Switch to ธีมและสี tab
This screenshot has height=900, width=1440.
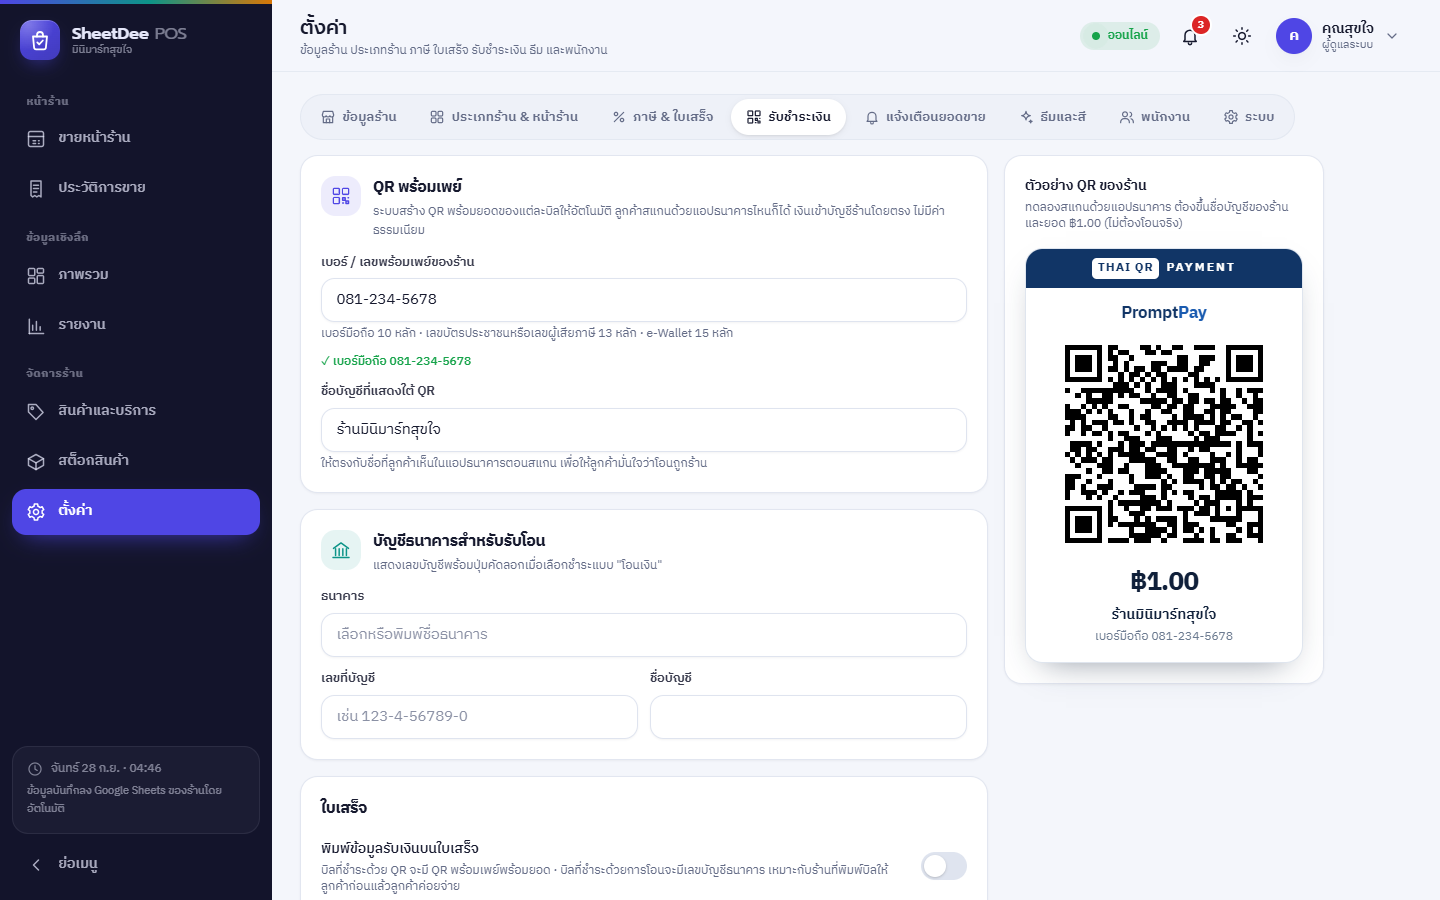(x=1053, y=117)
